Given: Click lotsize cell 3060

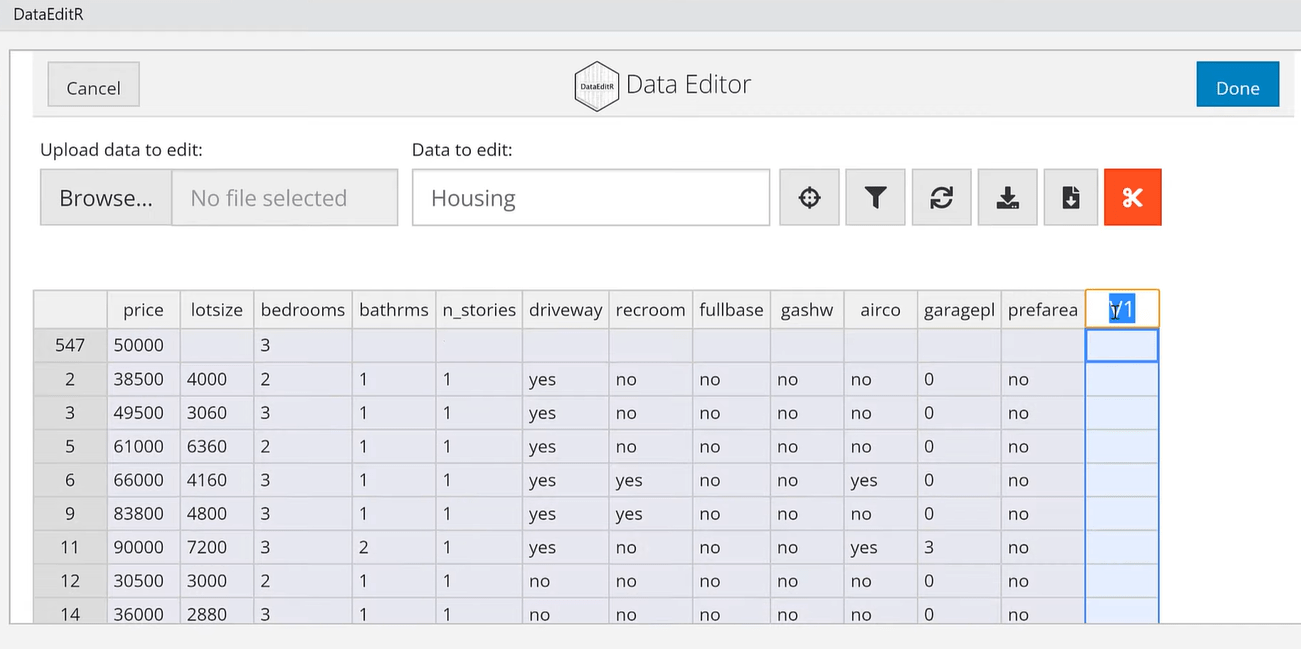Looking at the screenshot, I should pos(217,413).
